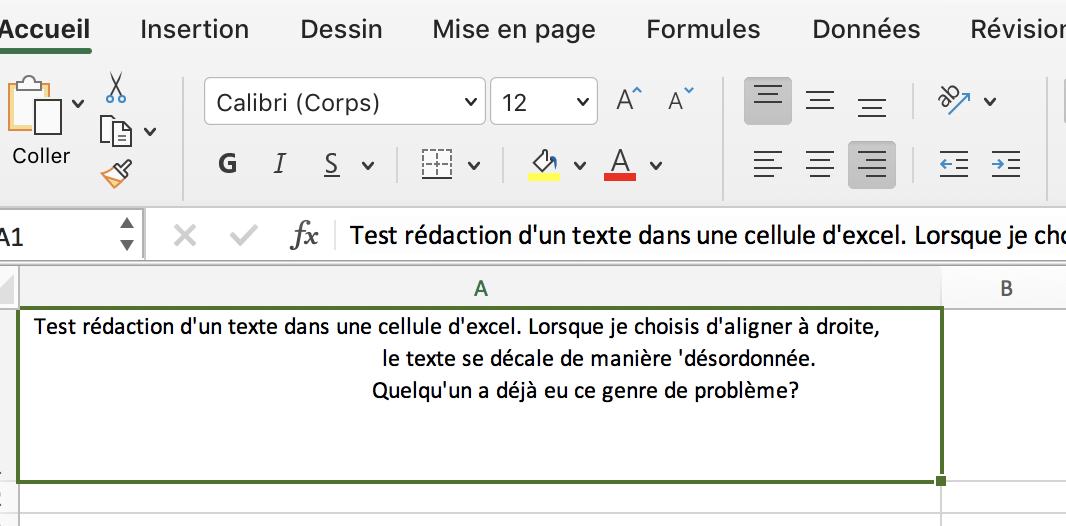Click into the formula bar text
The width and height of the screenshot is (1066, 526).
coord(707,236)
